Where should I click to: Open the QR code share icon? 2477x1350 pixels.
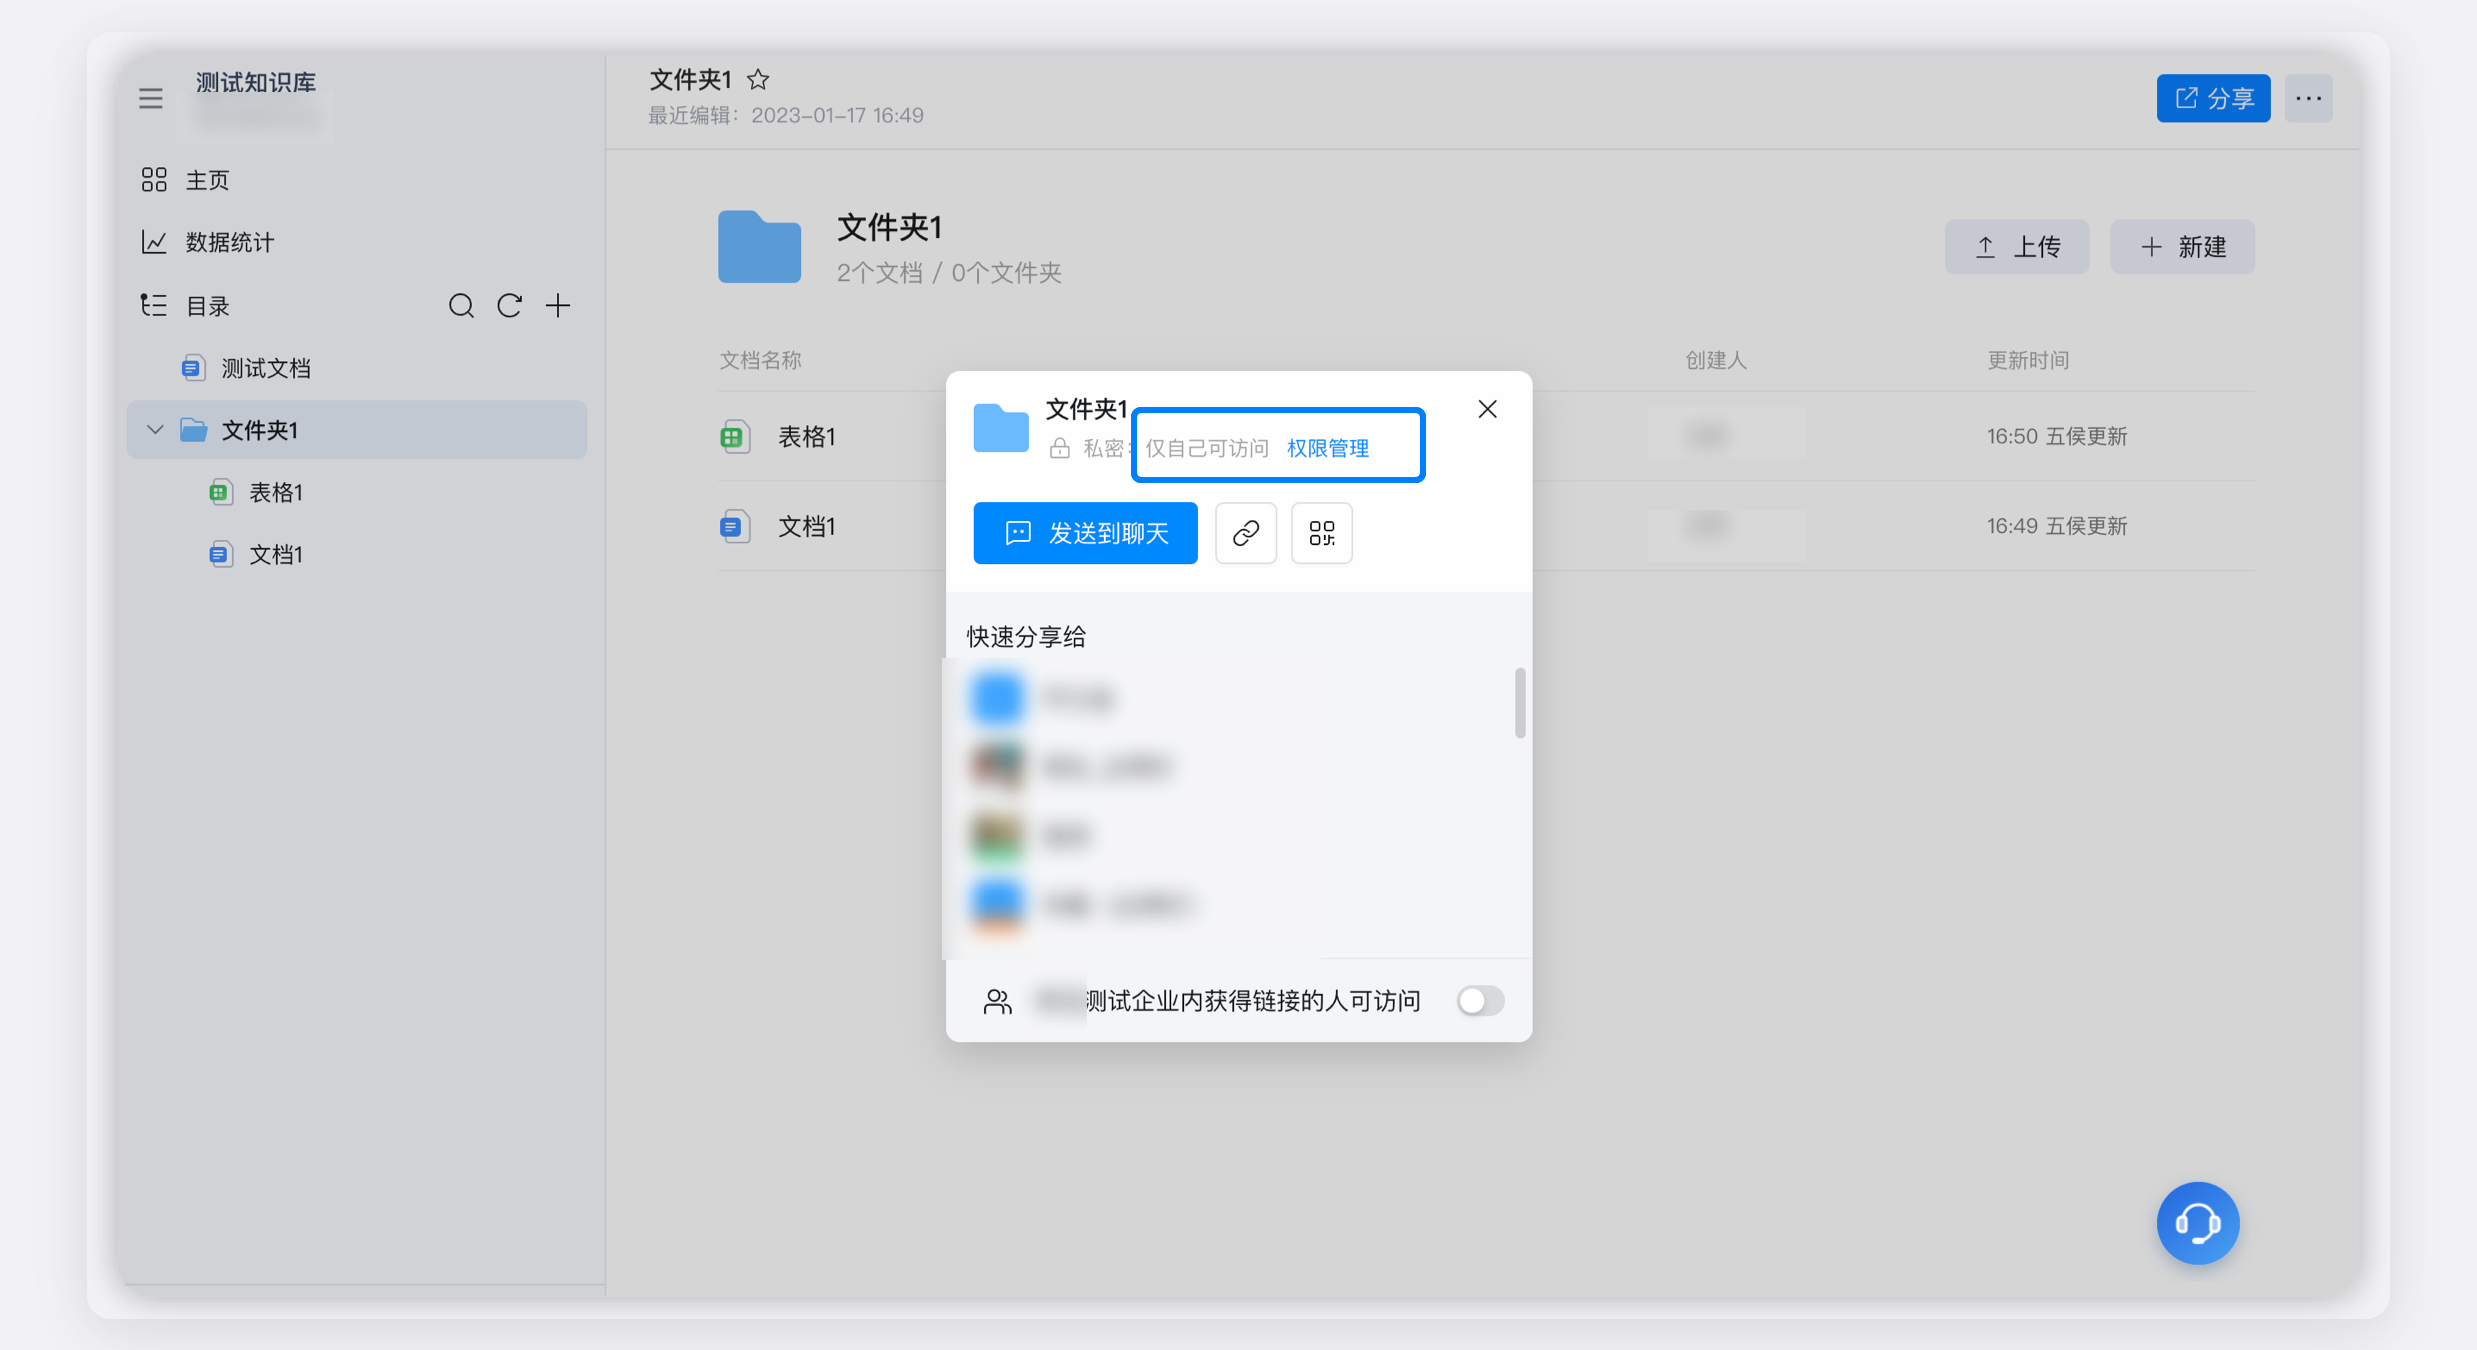[x=1321, y=533]
